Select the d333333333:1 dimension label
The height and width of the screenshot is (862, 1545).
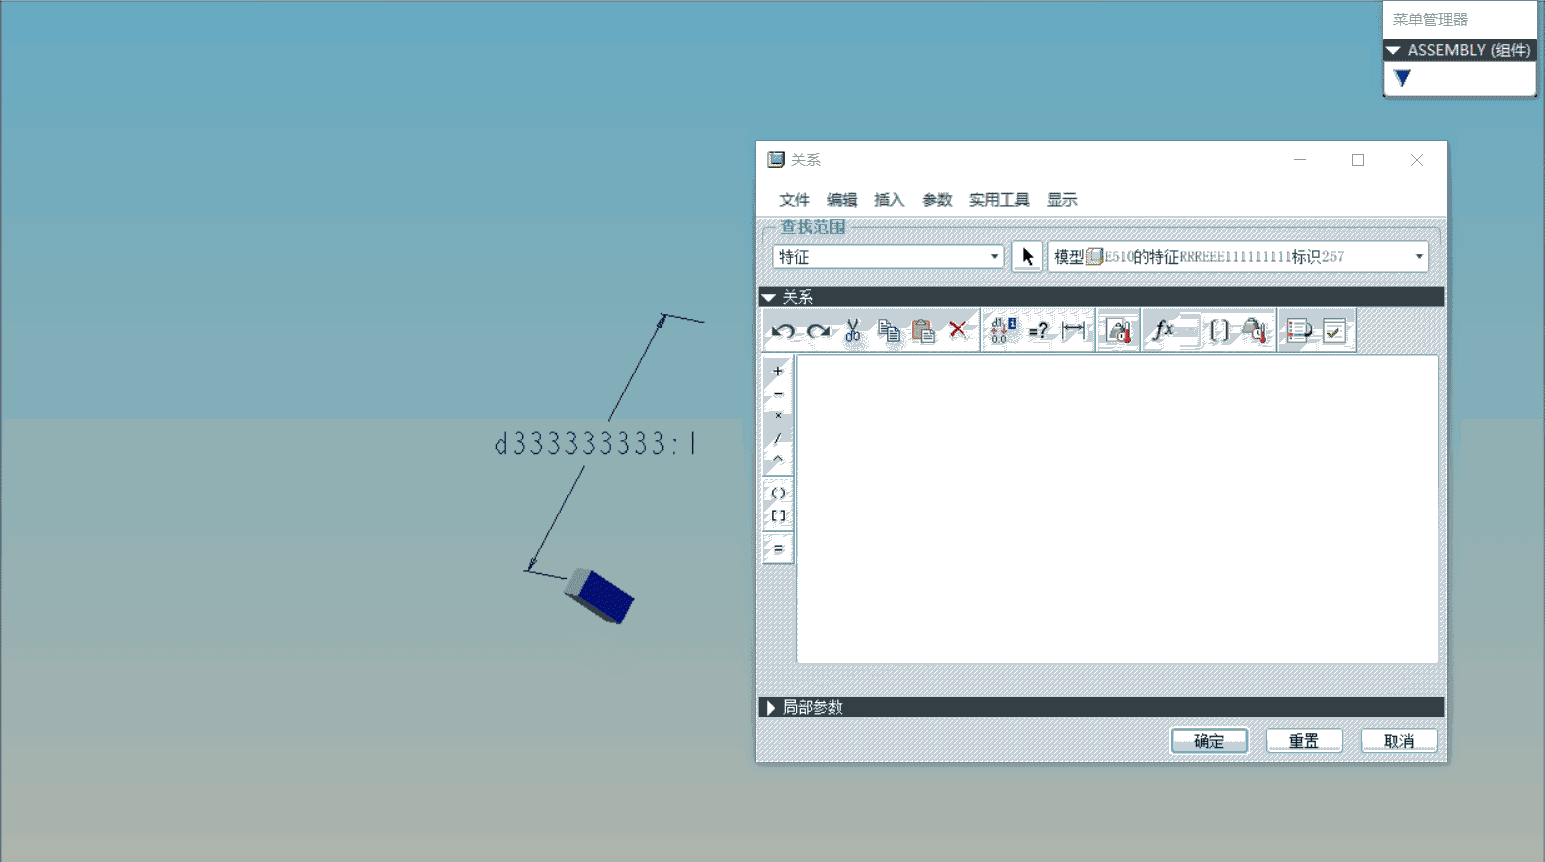[x=595, y=443]
